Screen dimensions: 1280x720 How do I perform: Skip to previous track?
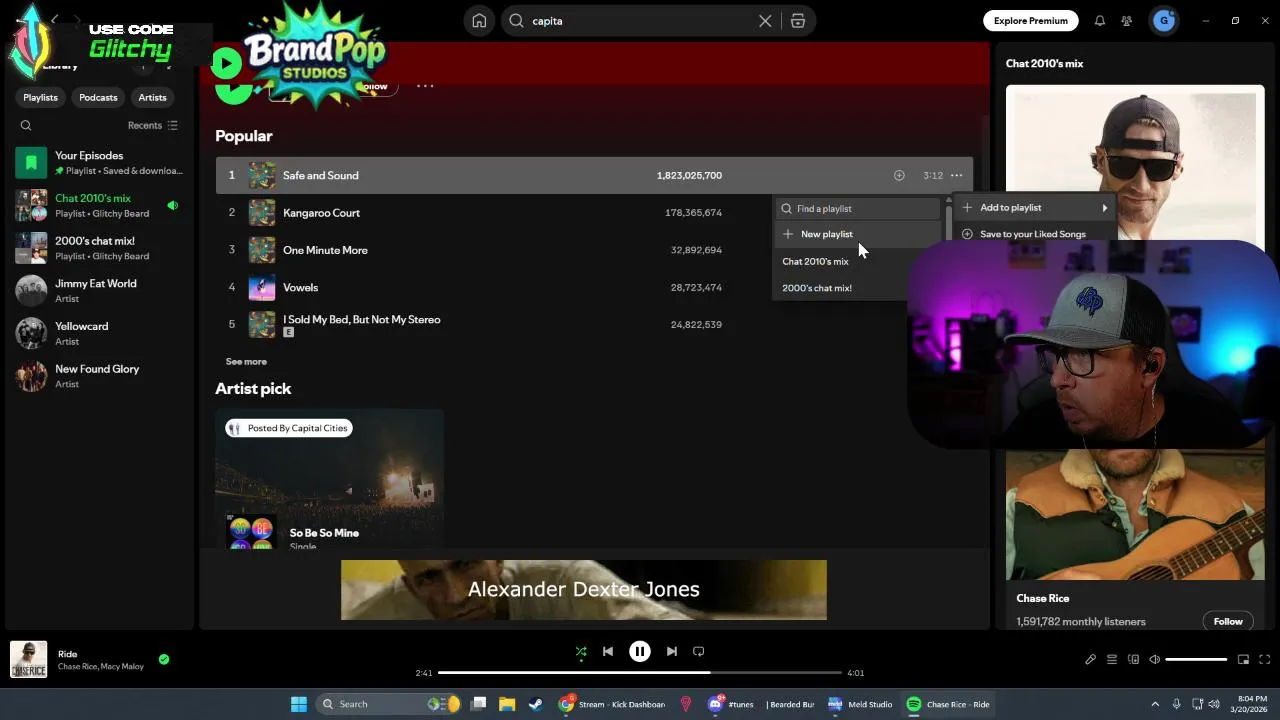[608, 651]
